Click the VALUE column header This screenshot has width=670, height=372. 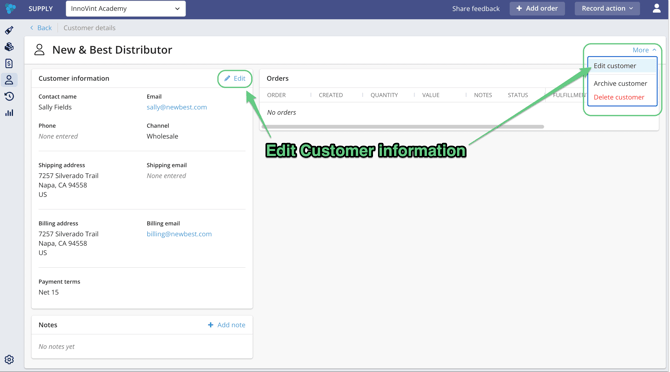pyautogui.click(x=431, y=95)
